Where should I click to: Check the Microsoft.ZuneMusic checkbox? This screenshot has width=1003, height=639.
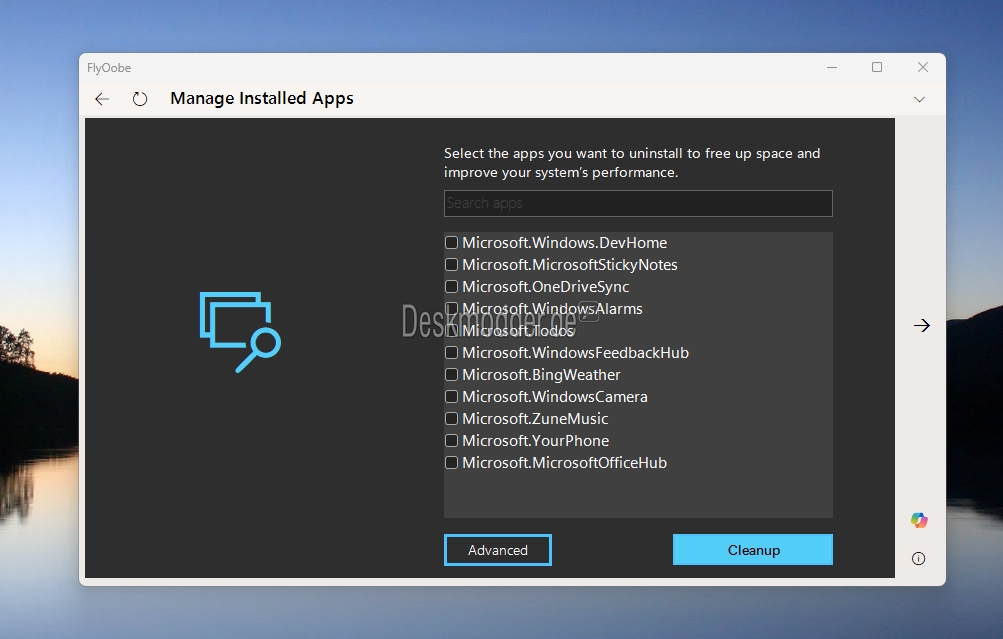(452, 418)
